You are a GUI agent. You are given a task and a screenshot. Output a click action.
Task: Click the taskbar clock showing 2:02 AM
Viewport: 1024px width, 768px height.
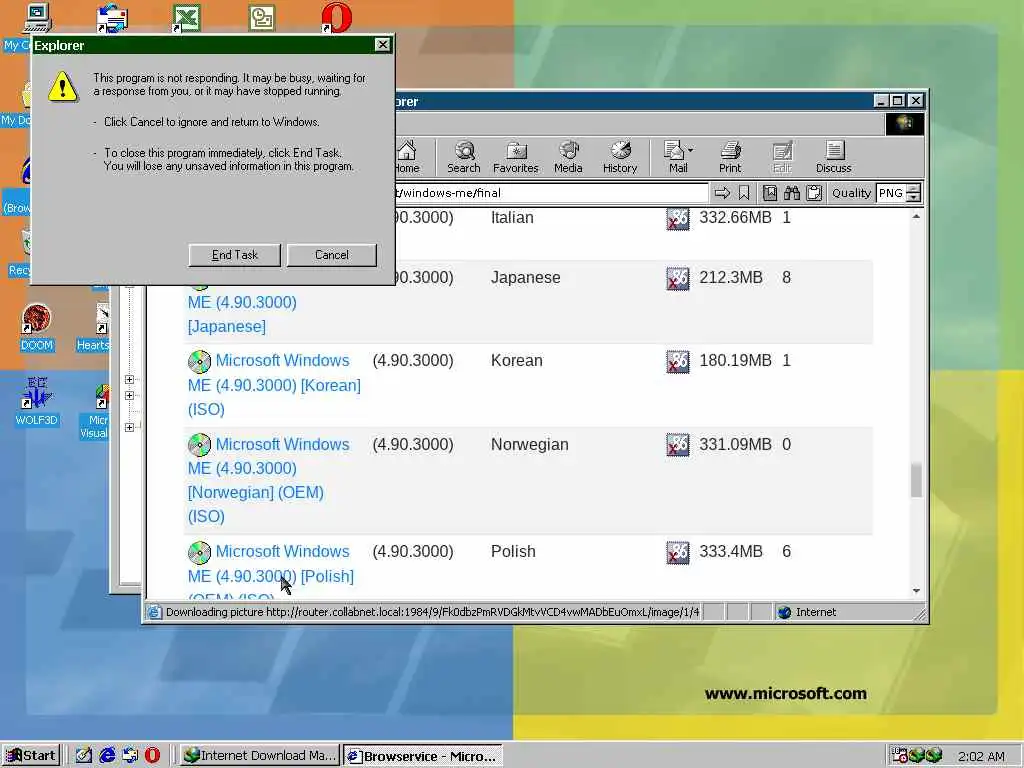(x=981, y=756)
